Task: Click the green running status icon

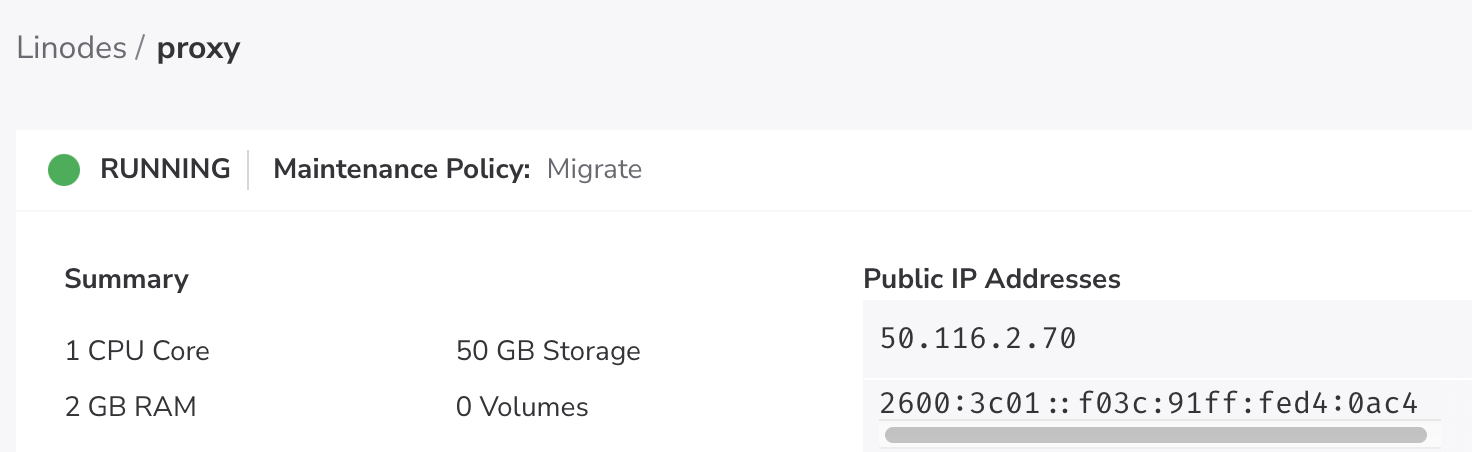Action: pyautogui.click(x=64, y=169)
